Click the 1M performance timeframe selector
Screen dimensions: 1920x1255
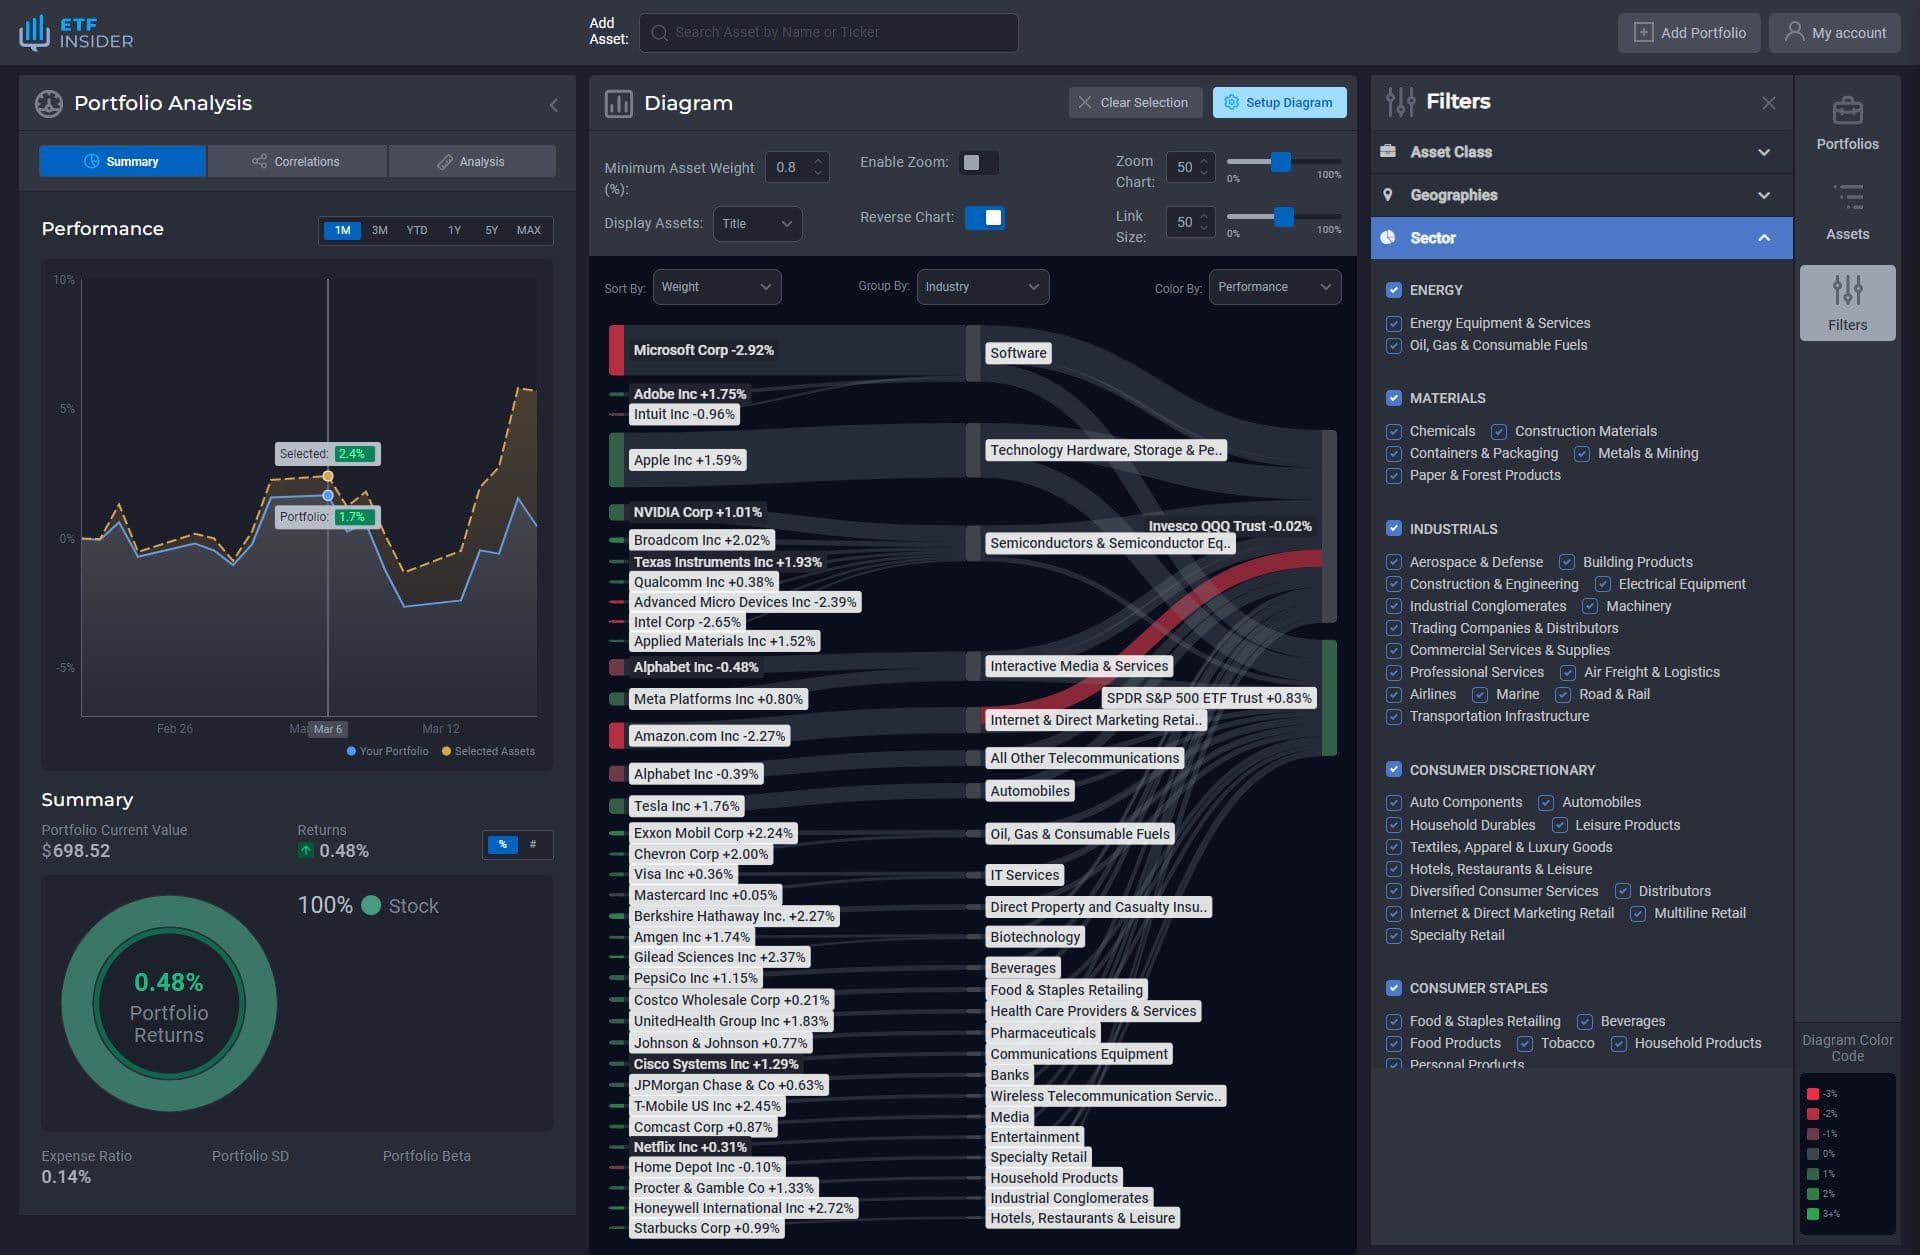(x=342, y=228)
